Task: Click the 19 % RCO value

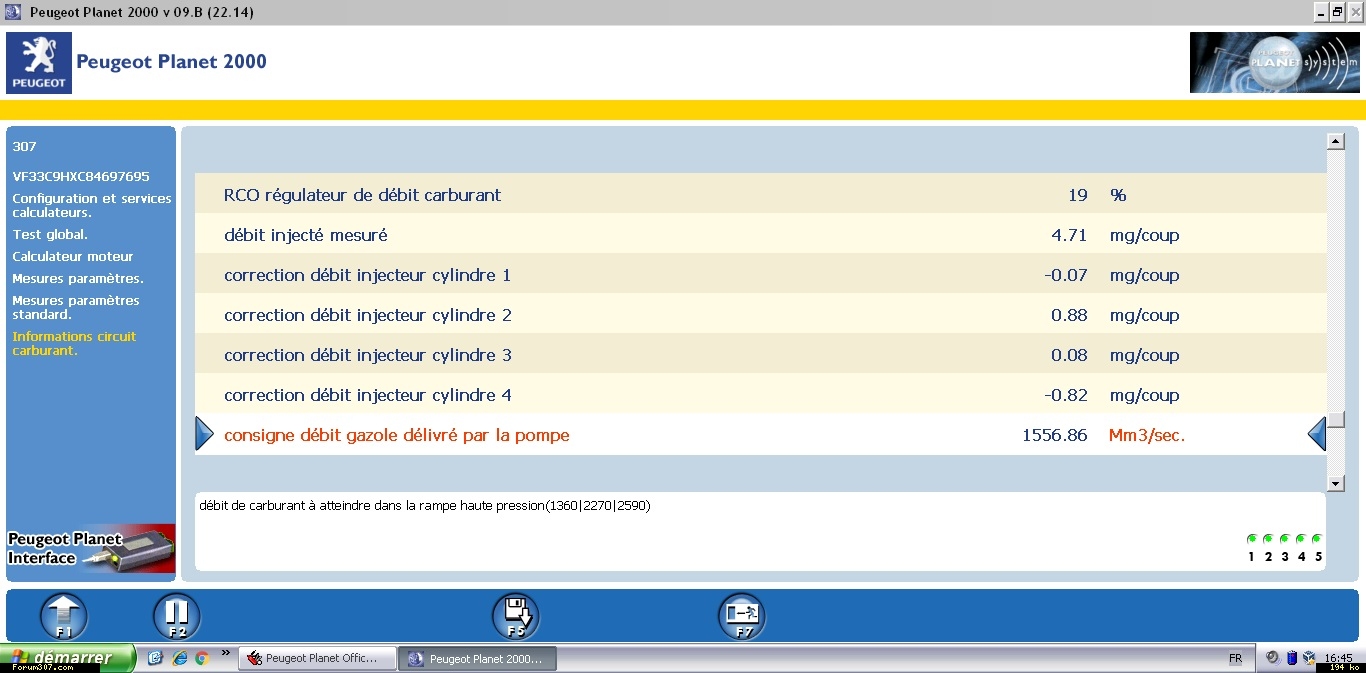Action: (1077, 195)
